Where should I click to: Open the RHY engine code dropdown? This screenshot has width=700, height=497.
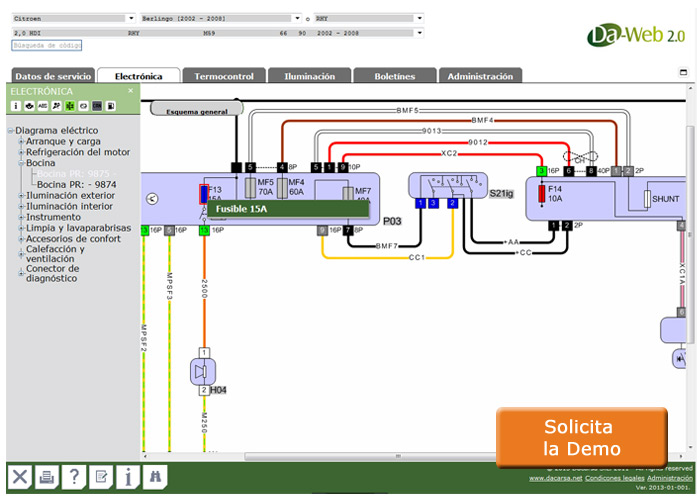click(417, 18)
